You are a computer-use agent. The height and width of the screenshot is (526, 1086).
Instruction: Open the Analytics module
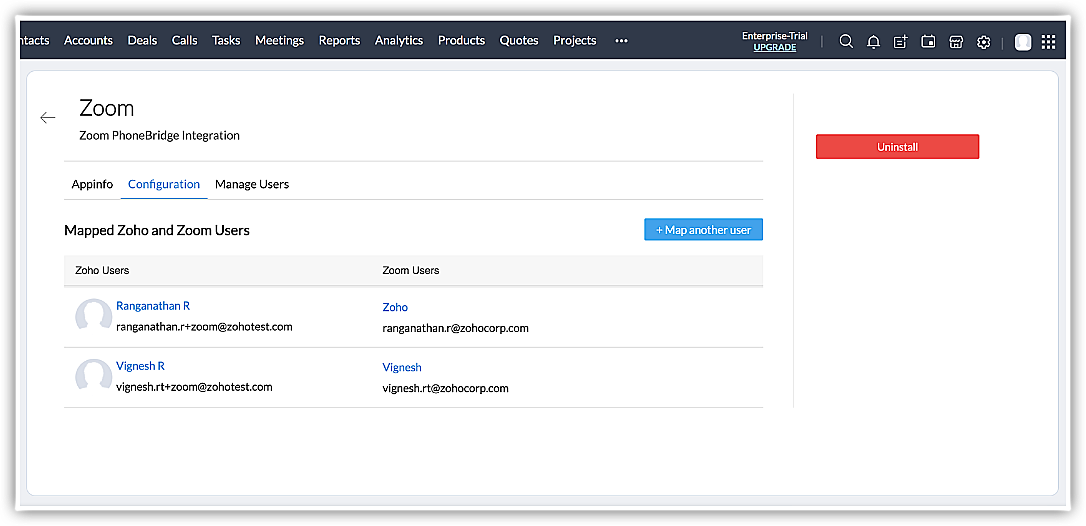click(x=399, y=40)
